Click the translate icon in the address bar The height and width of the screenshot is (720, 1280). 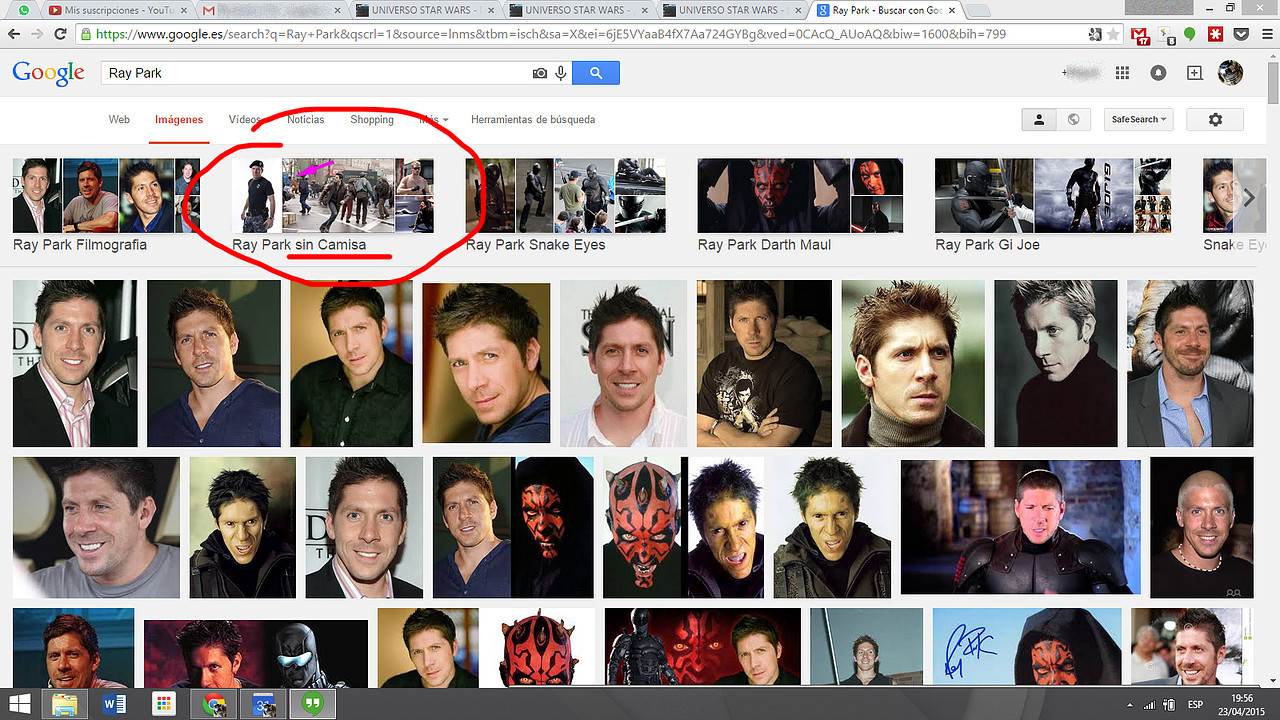click(1095, 34)
